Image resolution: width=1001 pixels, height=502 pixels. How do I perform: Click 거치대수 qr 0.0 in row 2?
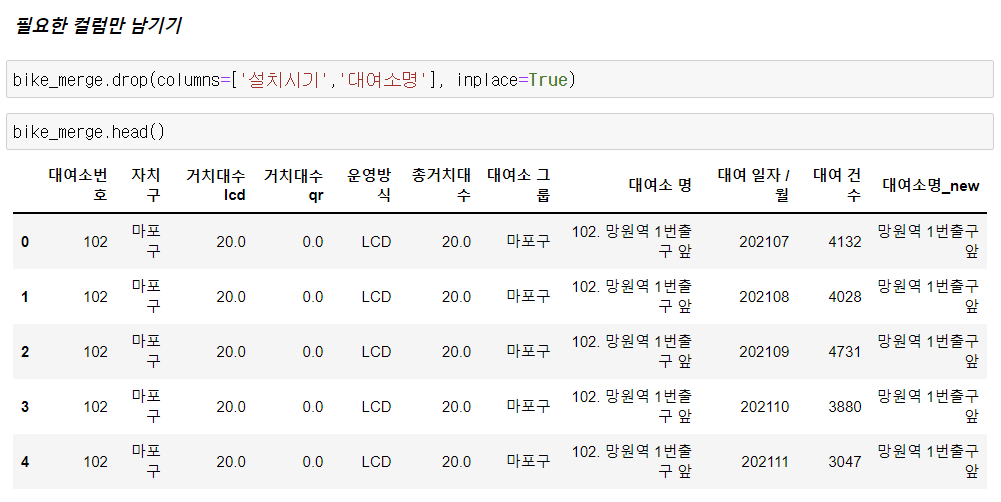click(x=313, y=351)
